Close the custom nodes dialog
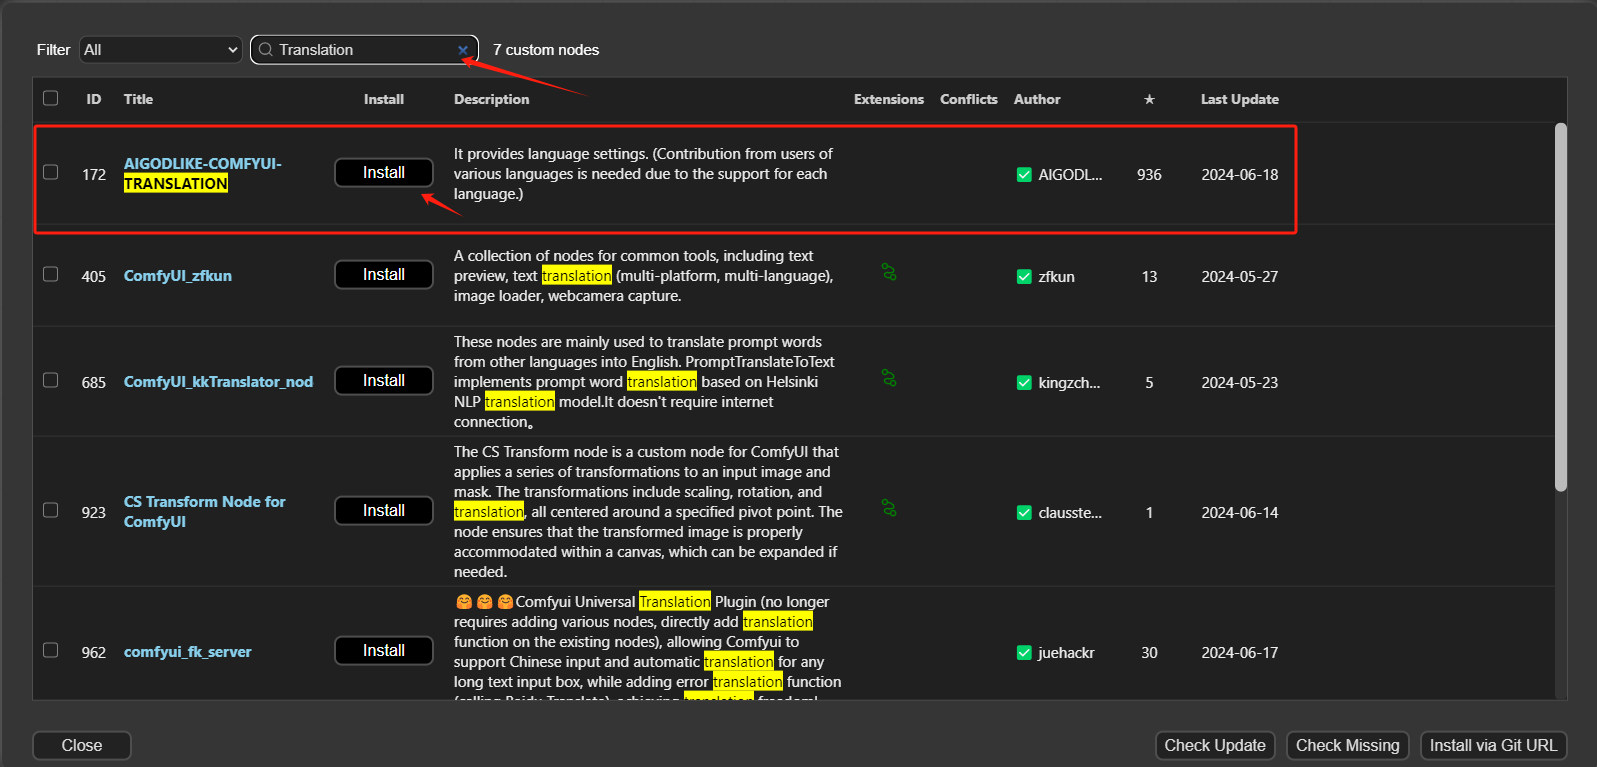The height and width of the screenshot is (767, 1597). (82, 746)
